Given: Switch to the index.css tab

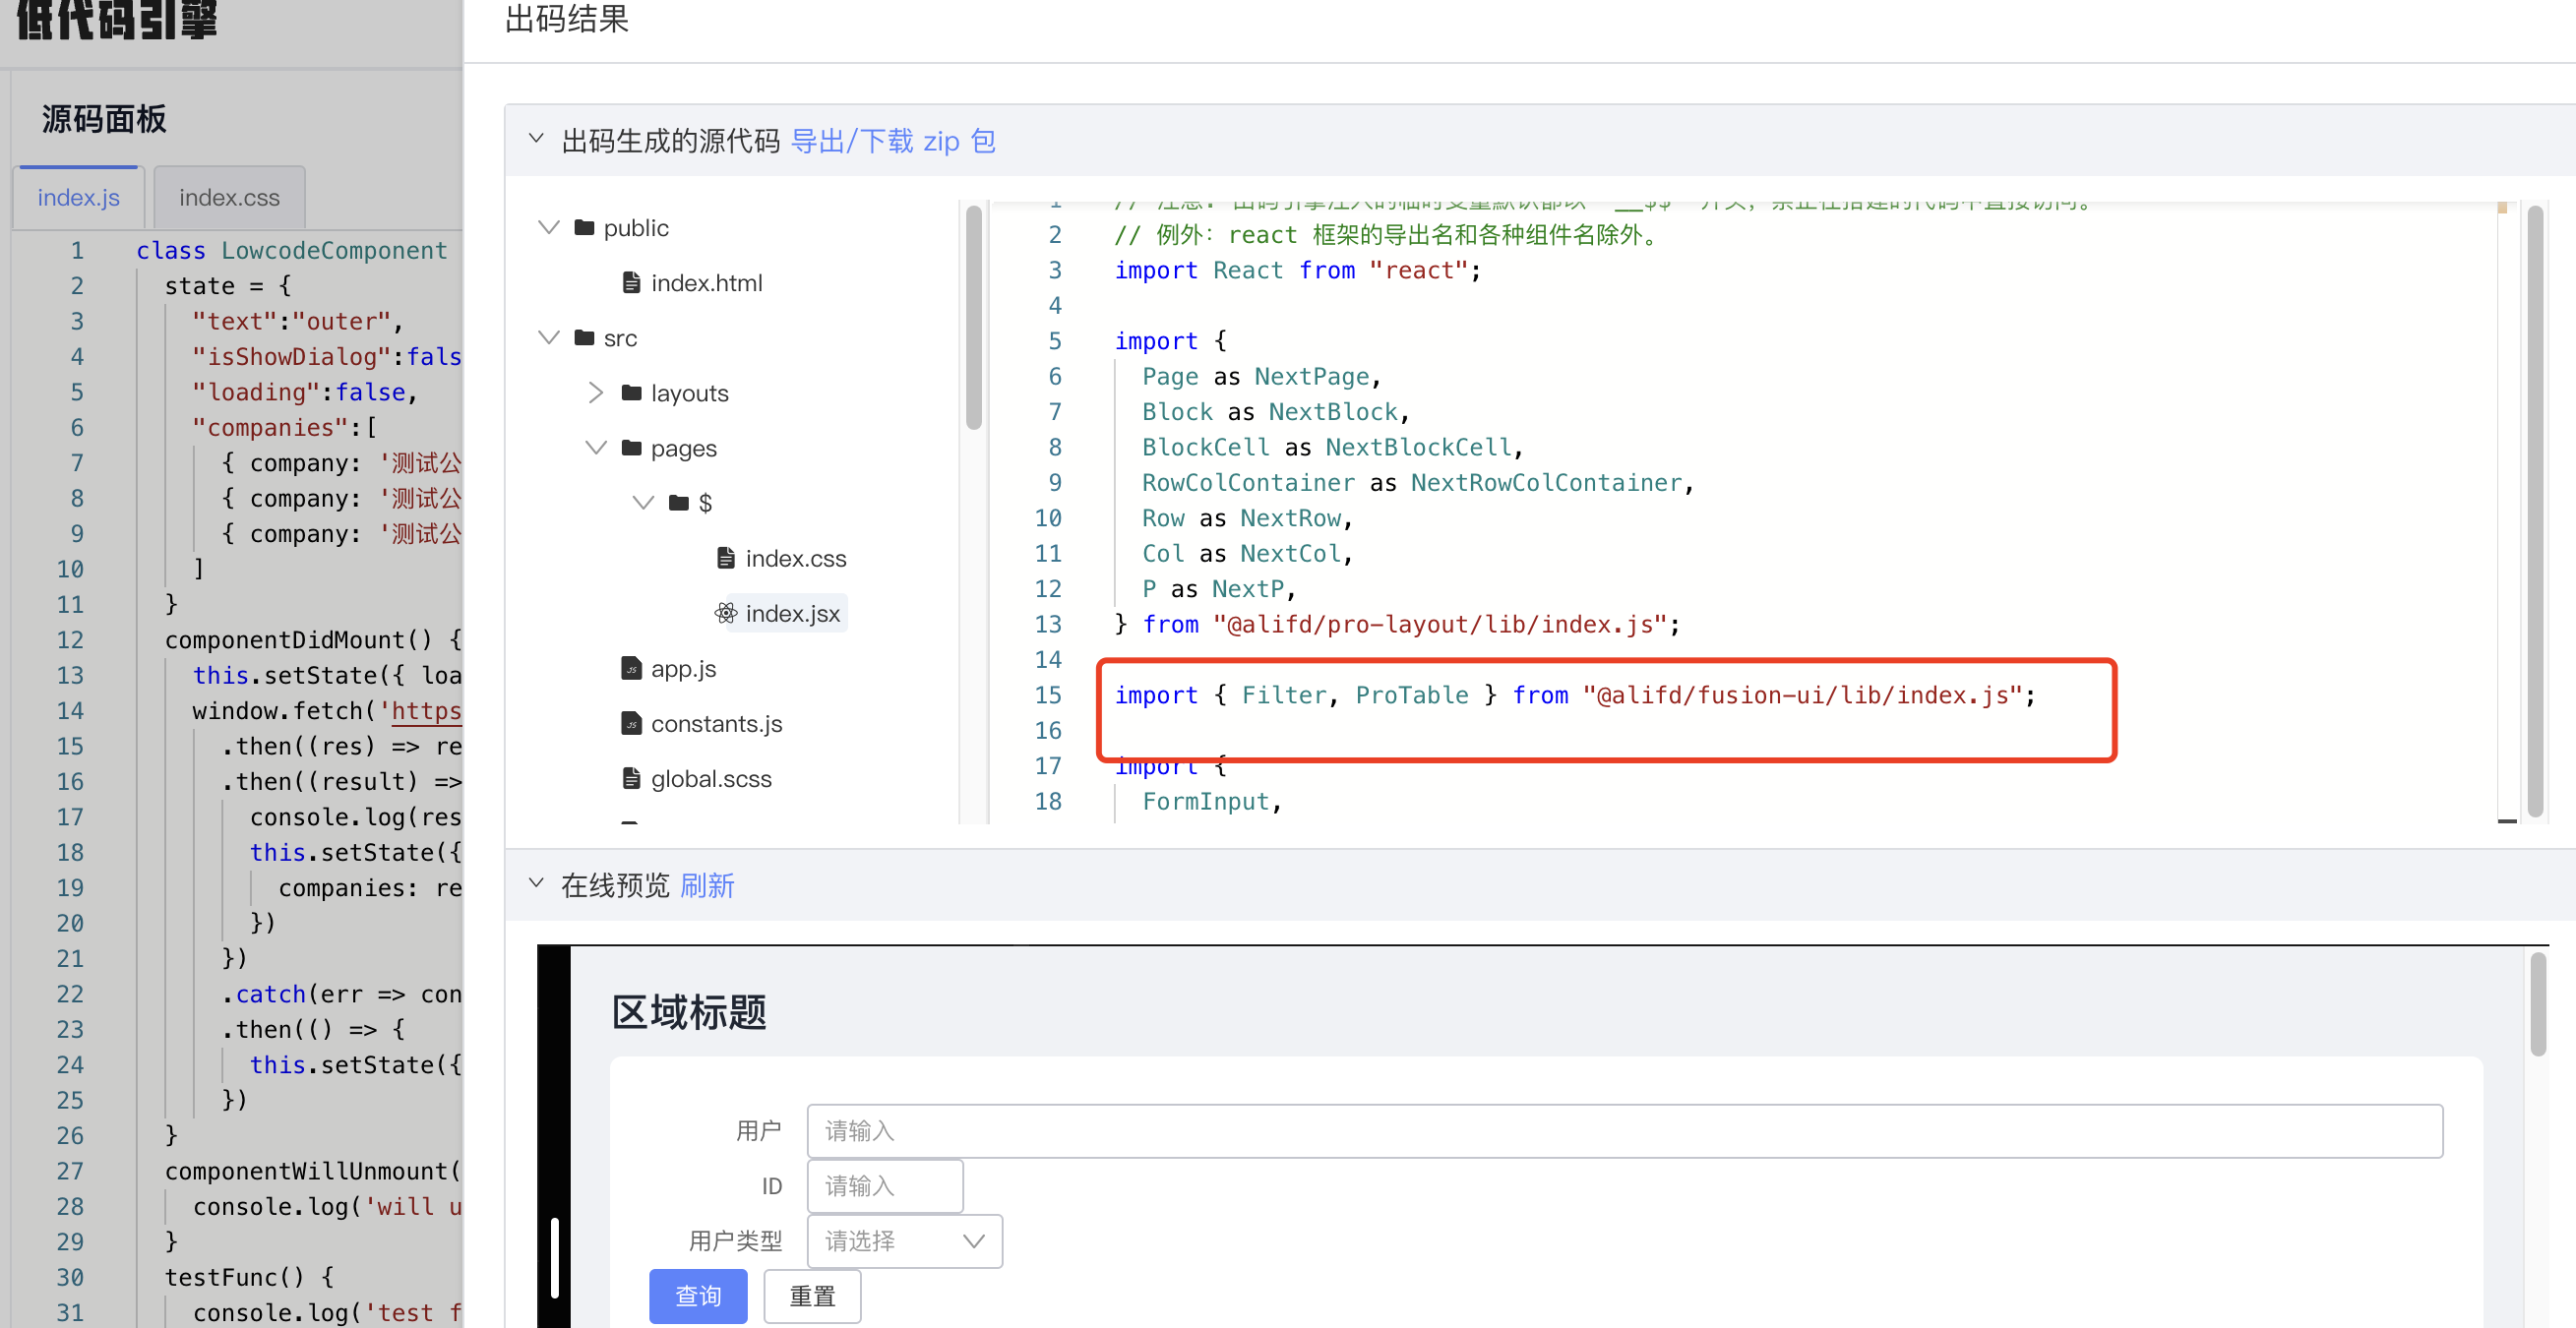Looking at the screenshot, I should (x=229, y=197).
